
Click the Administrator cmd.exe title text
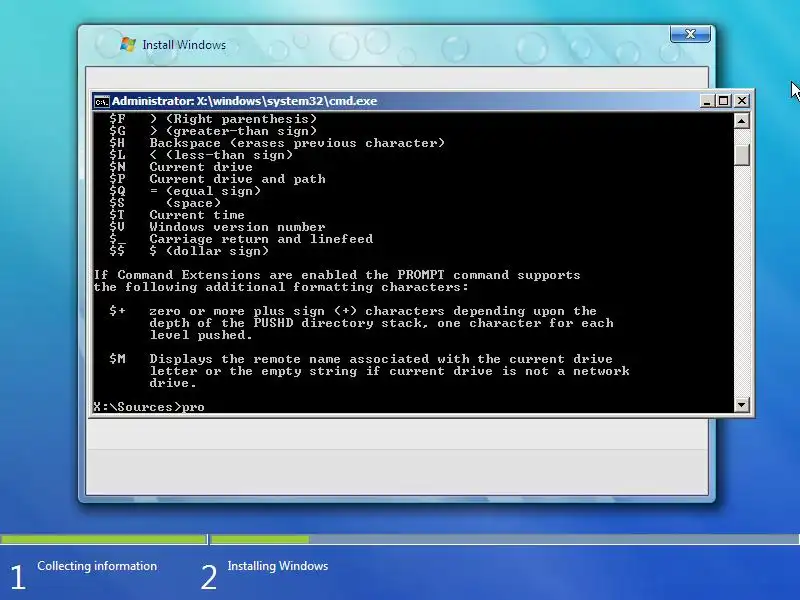(244, 101)
